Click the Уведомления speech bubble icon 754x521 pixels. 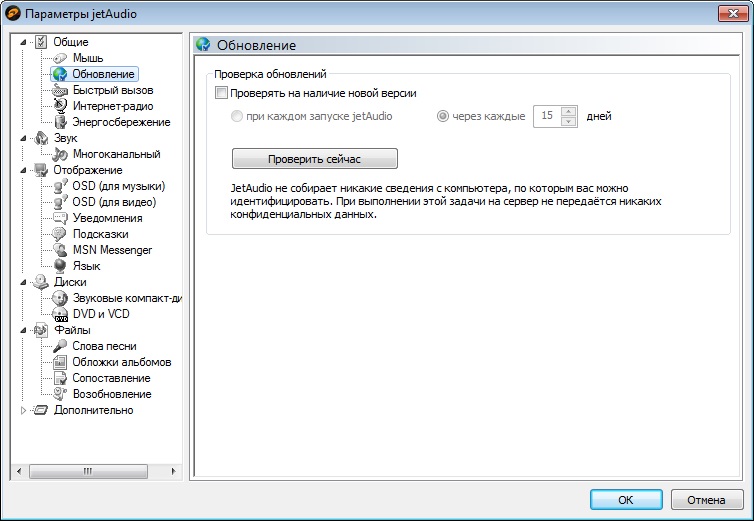coord(60,218)
